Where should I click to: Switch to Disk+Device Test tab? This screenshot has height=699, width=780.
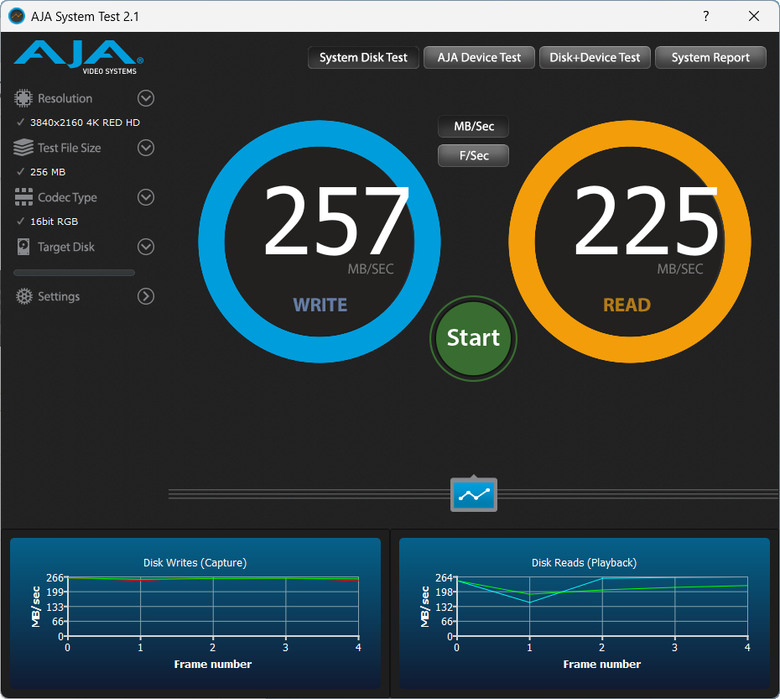(594, 58)
